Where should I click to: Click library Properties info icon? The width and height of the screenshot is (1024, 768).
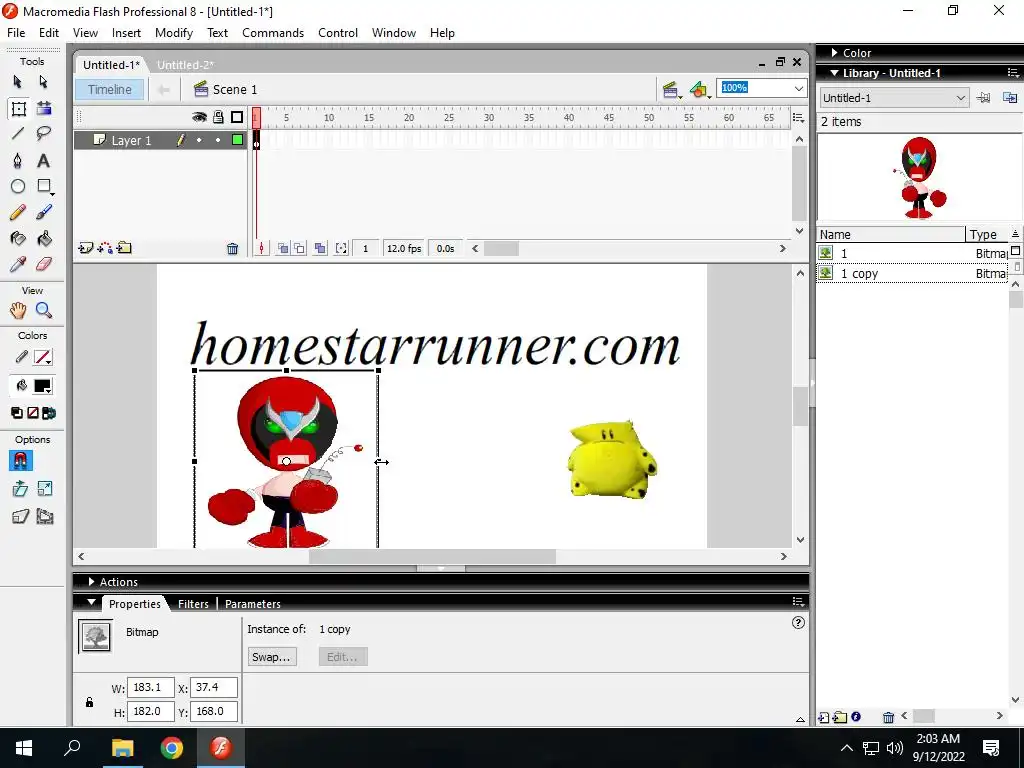tap(856, 716)
